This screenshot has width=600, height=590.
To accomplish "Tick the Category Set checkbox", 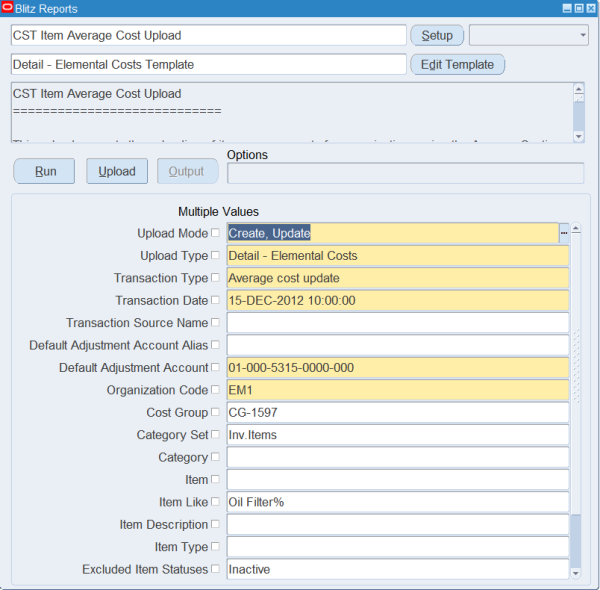I will pyautogui.click(x=215, y=434).
